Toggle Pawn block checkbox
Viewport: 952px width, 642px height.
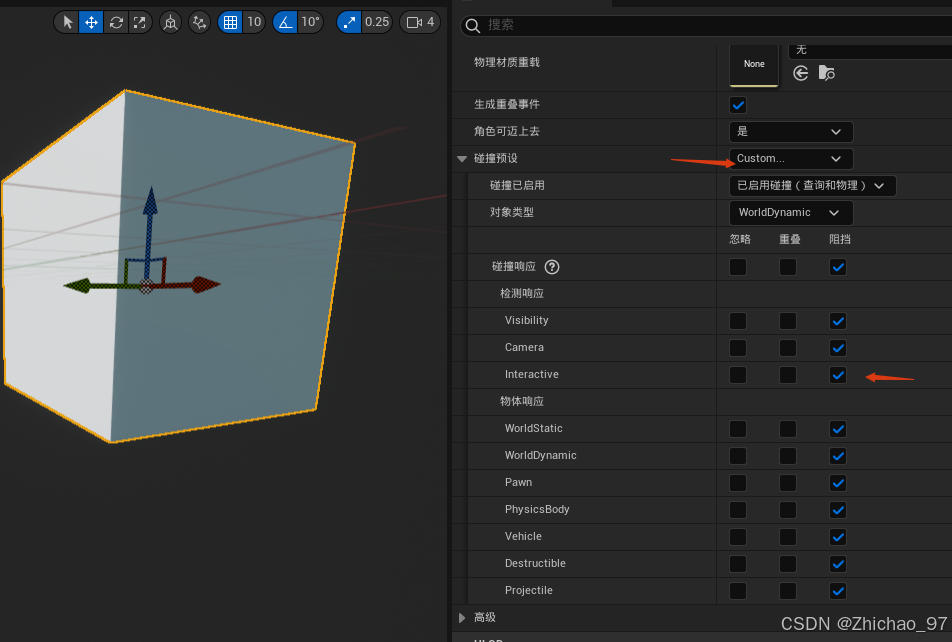[838, 483]
